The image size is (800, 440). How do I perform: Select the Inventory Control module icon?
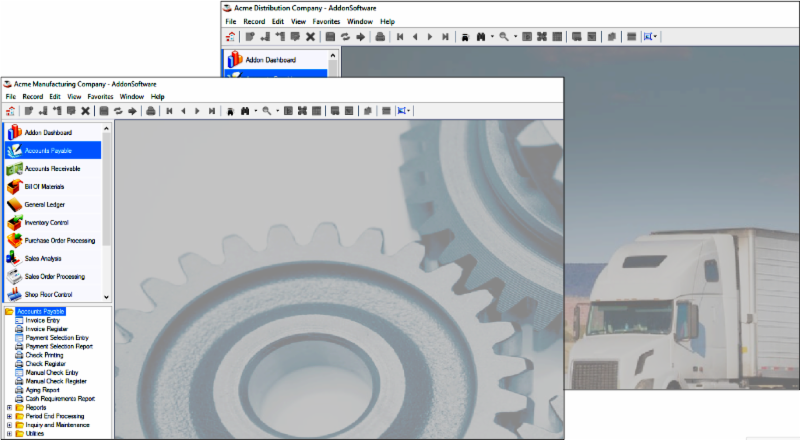[x=14, y=222]
